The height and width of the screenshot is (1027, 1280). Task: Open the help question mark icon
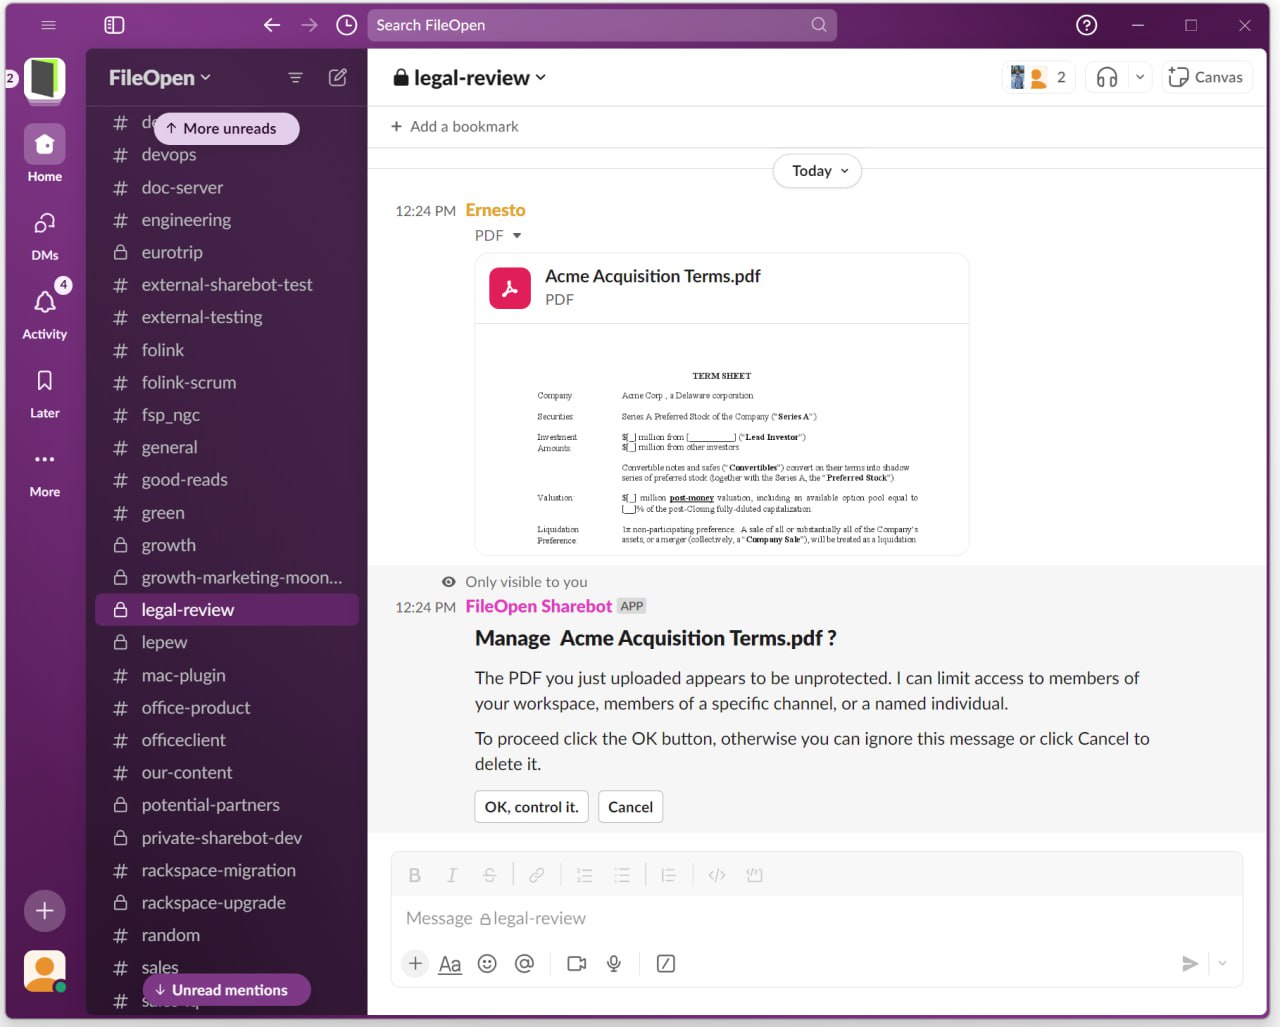[1086, 25]
